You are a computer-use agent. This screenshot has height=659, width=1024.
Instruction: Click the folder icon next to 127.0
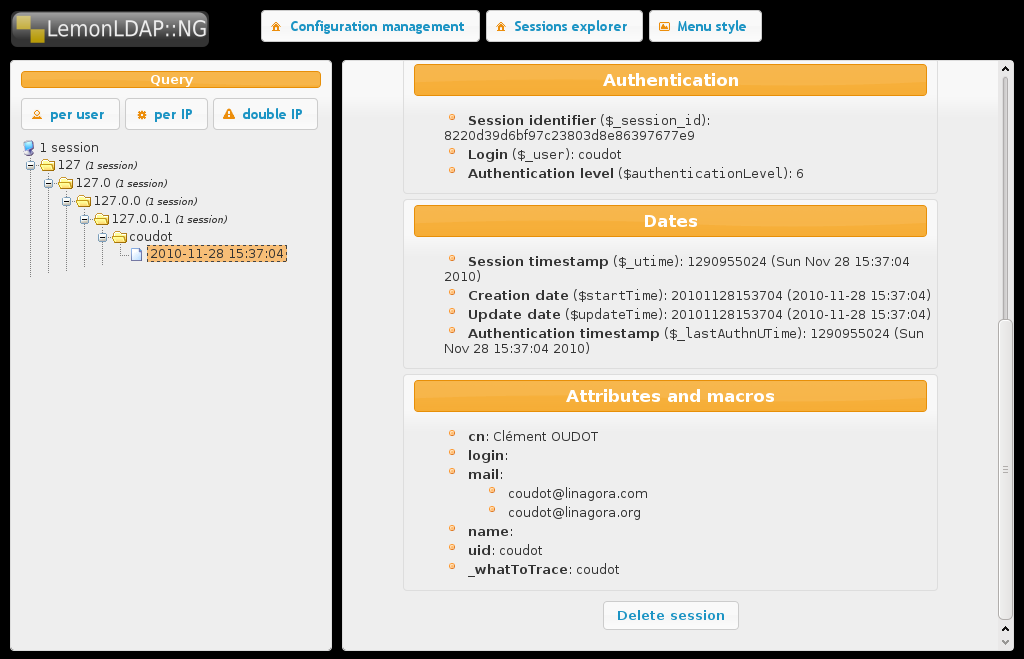65,183
